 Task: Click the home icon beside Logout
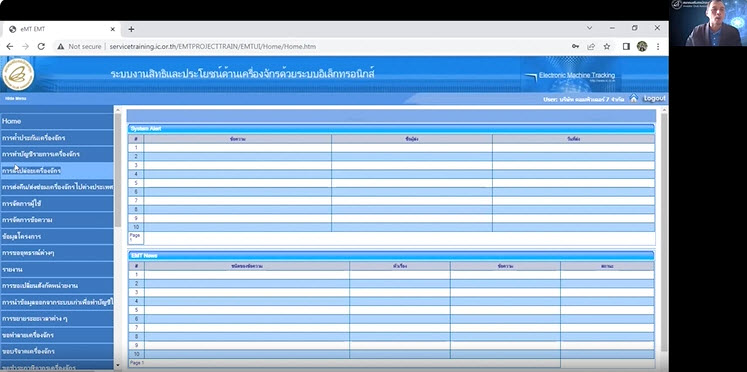[634, 99]
